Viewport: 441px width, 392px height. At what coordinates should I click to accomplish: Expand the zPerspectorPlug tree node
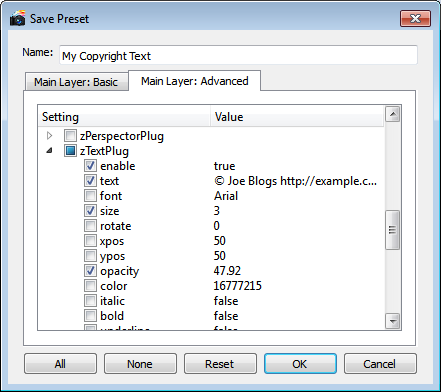pos(50,136)
